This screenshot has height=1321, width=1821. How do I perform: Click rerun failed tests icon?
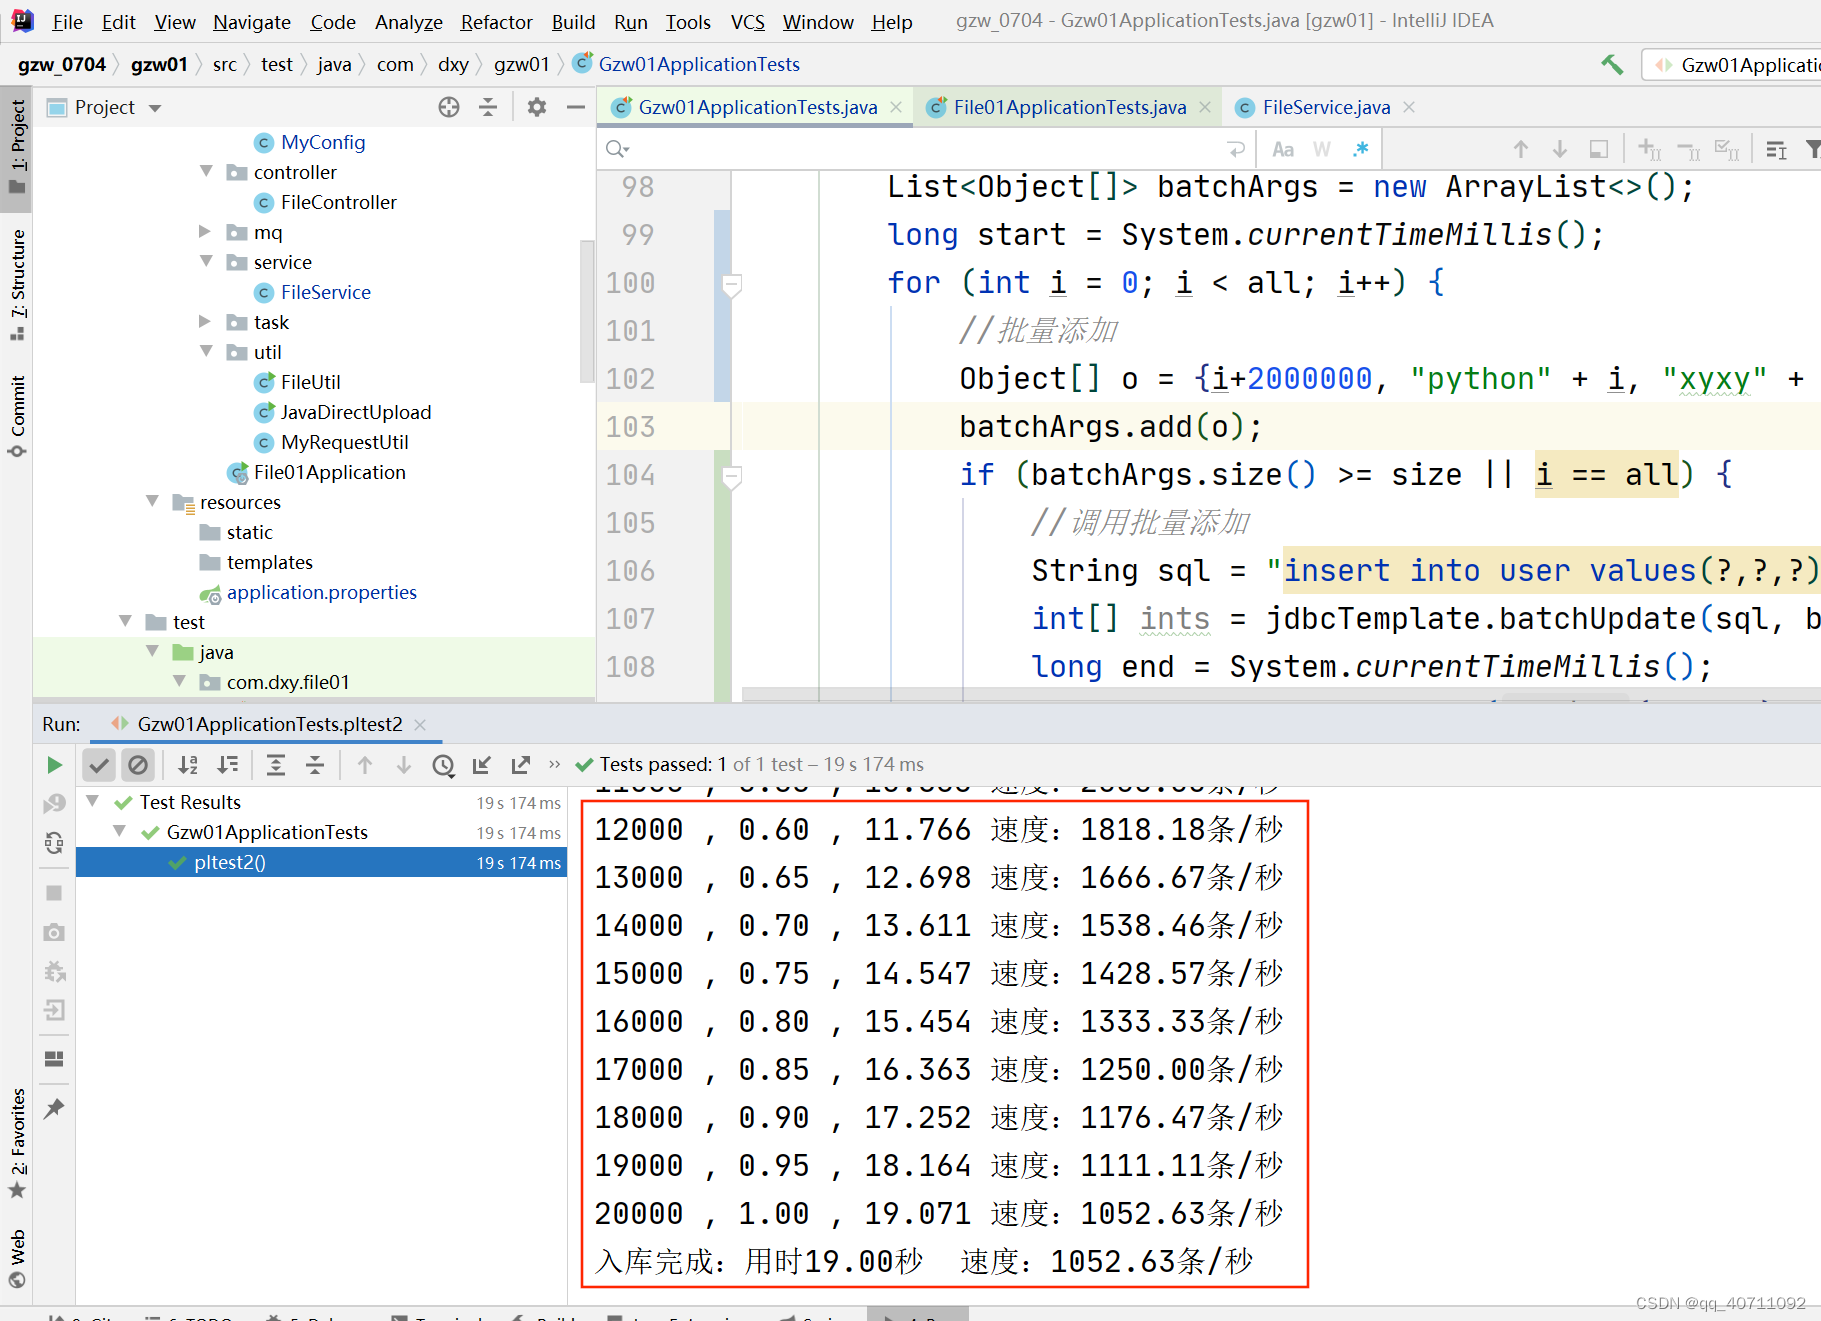(x=54, y=803)
